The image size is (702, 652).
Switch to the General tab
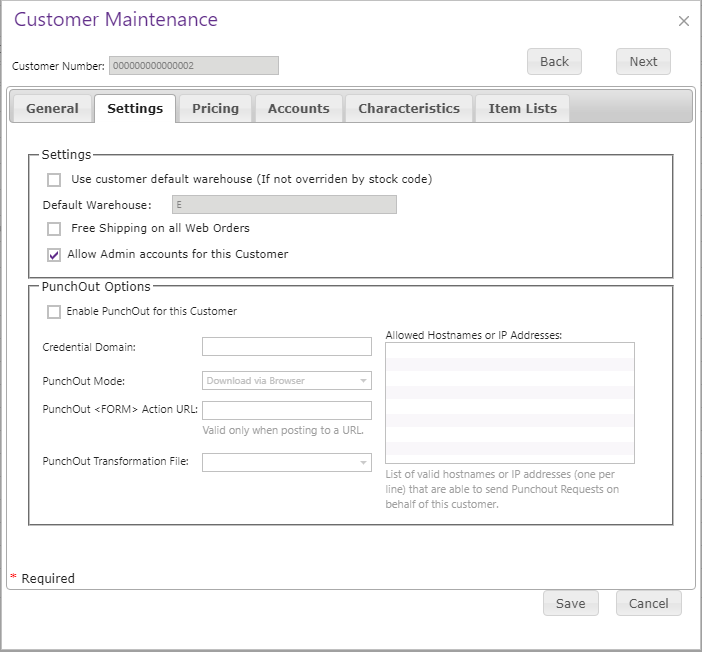click(x=52, y=109)
